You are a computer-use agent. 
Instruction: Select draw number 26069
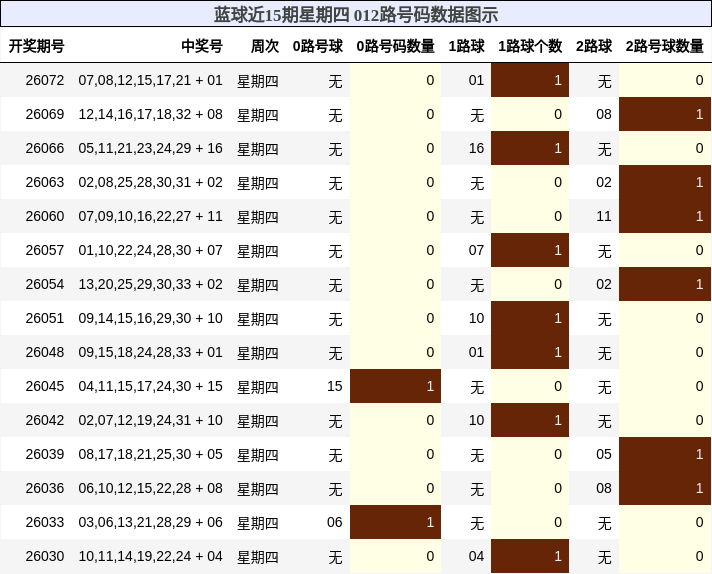click(x=45, y=114)
